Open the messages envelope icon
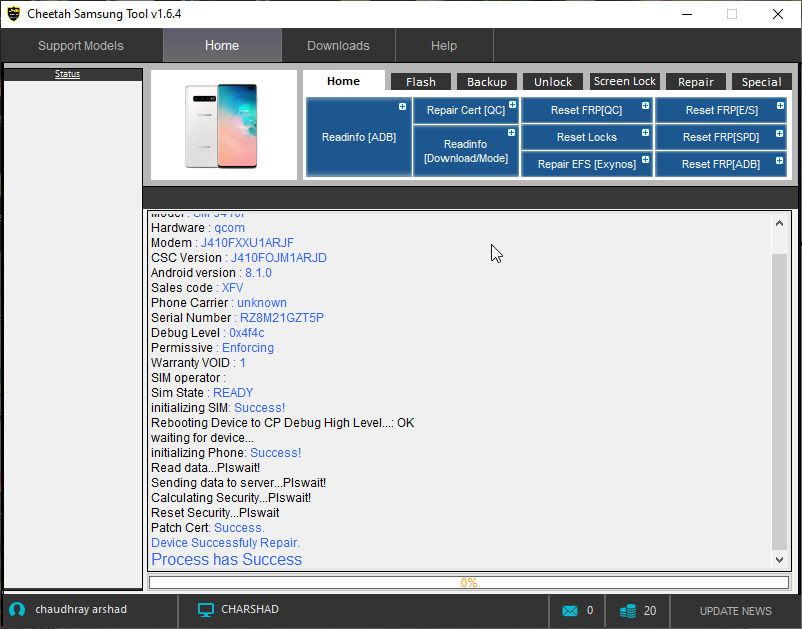 [570, 611]
